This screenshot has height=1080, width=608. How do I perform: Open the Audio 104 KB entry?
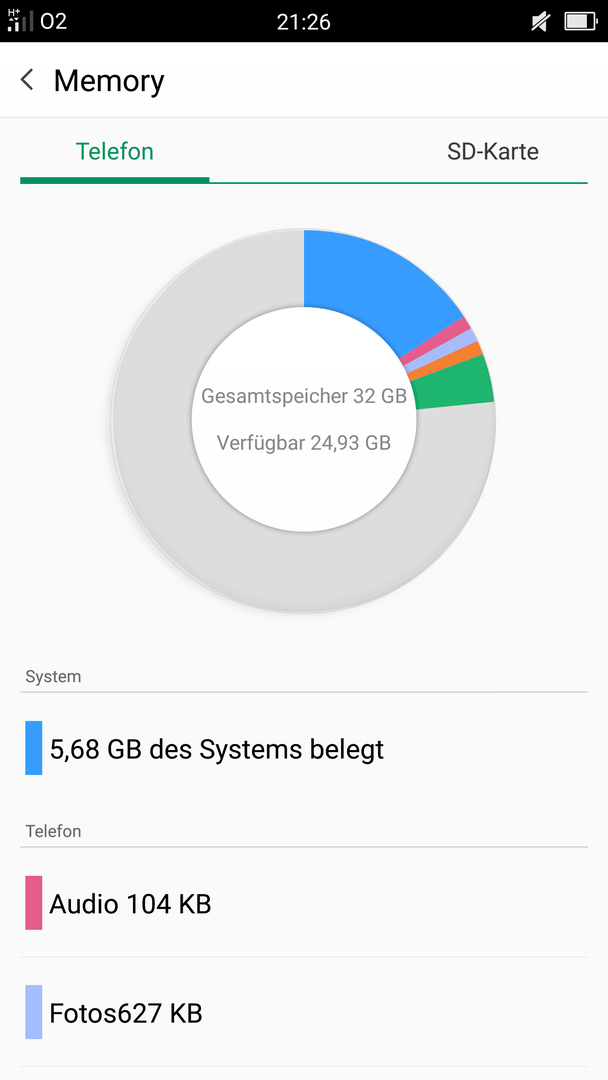point(304,903)
